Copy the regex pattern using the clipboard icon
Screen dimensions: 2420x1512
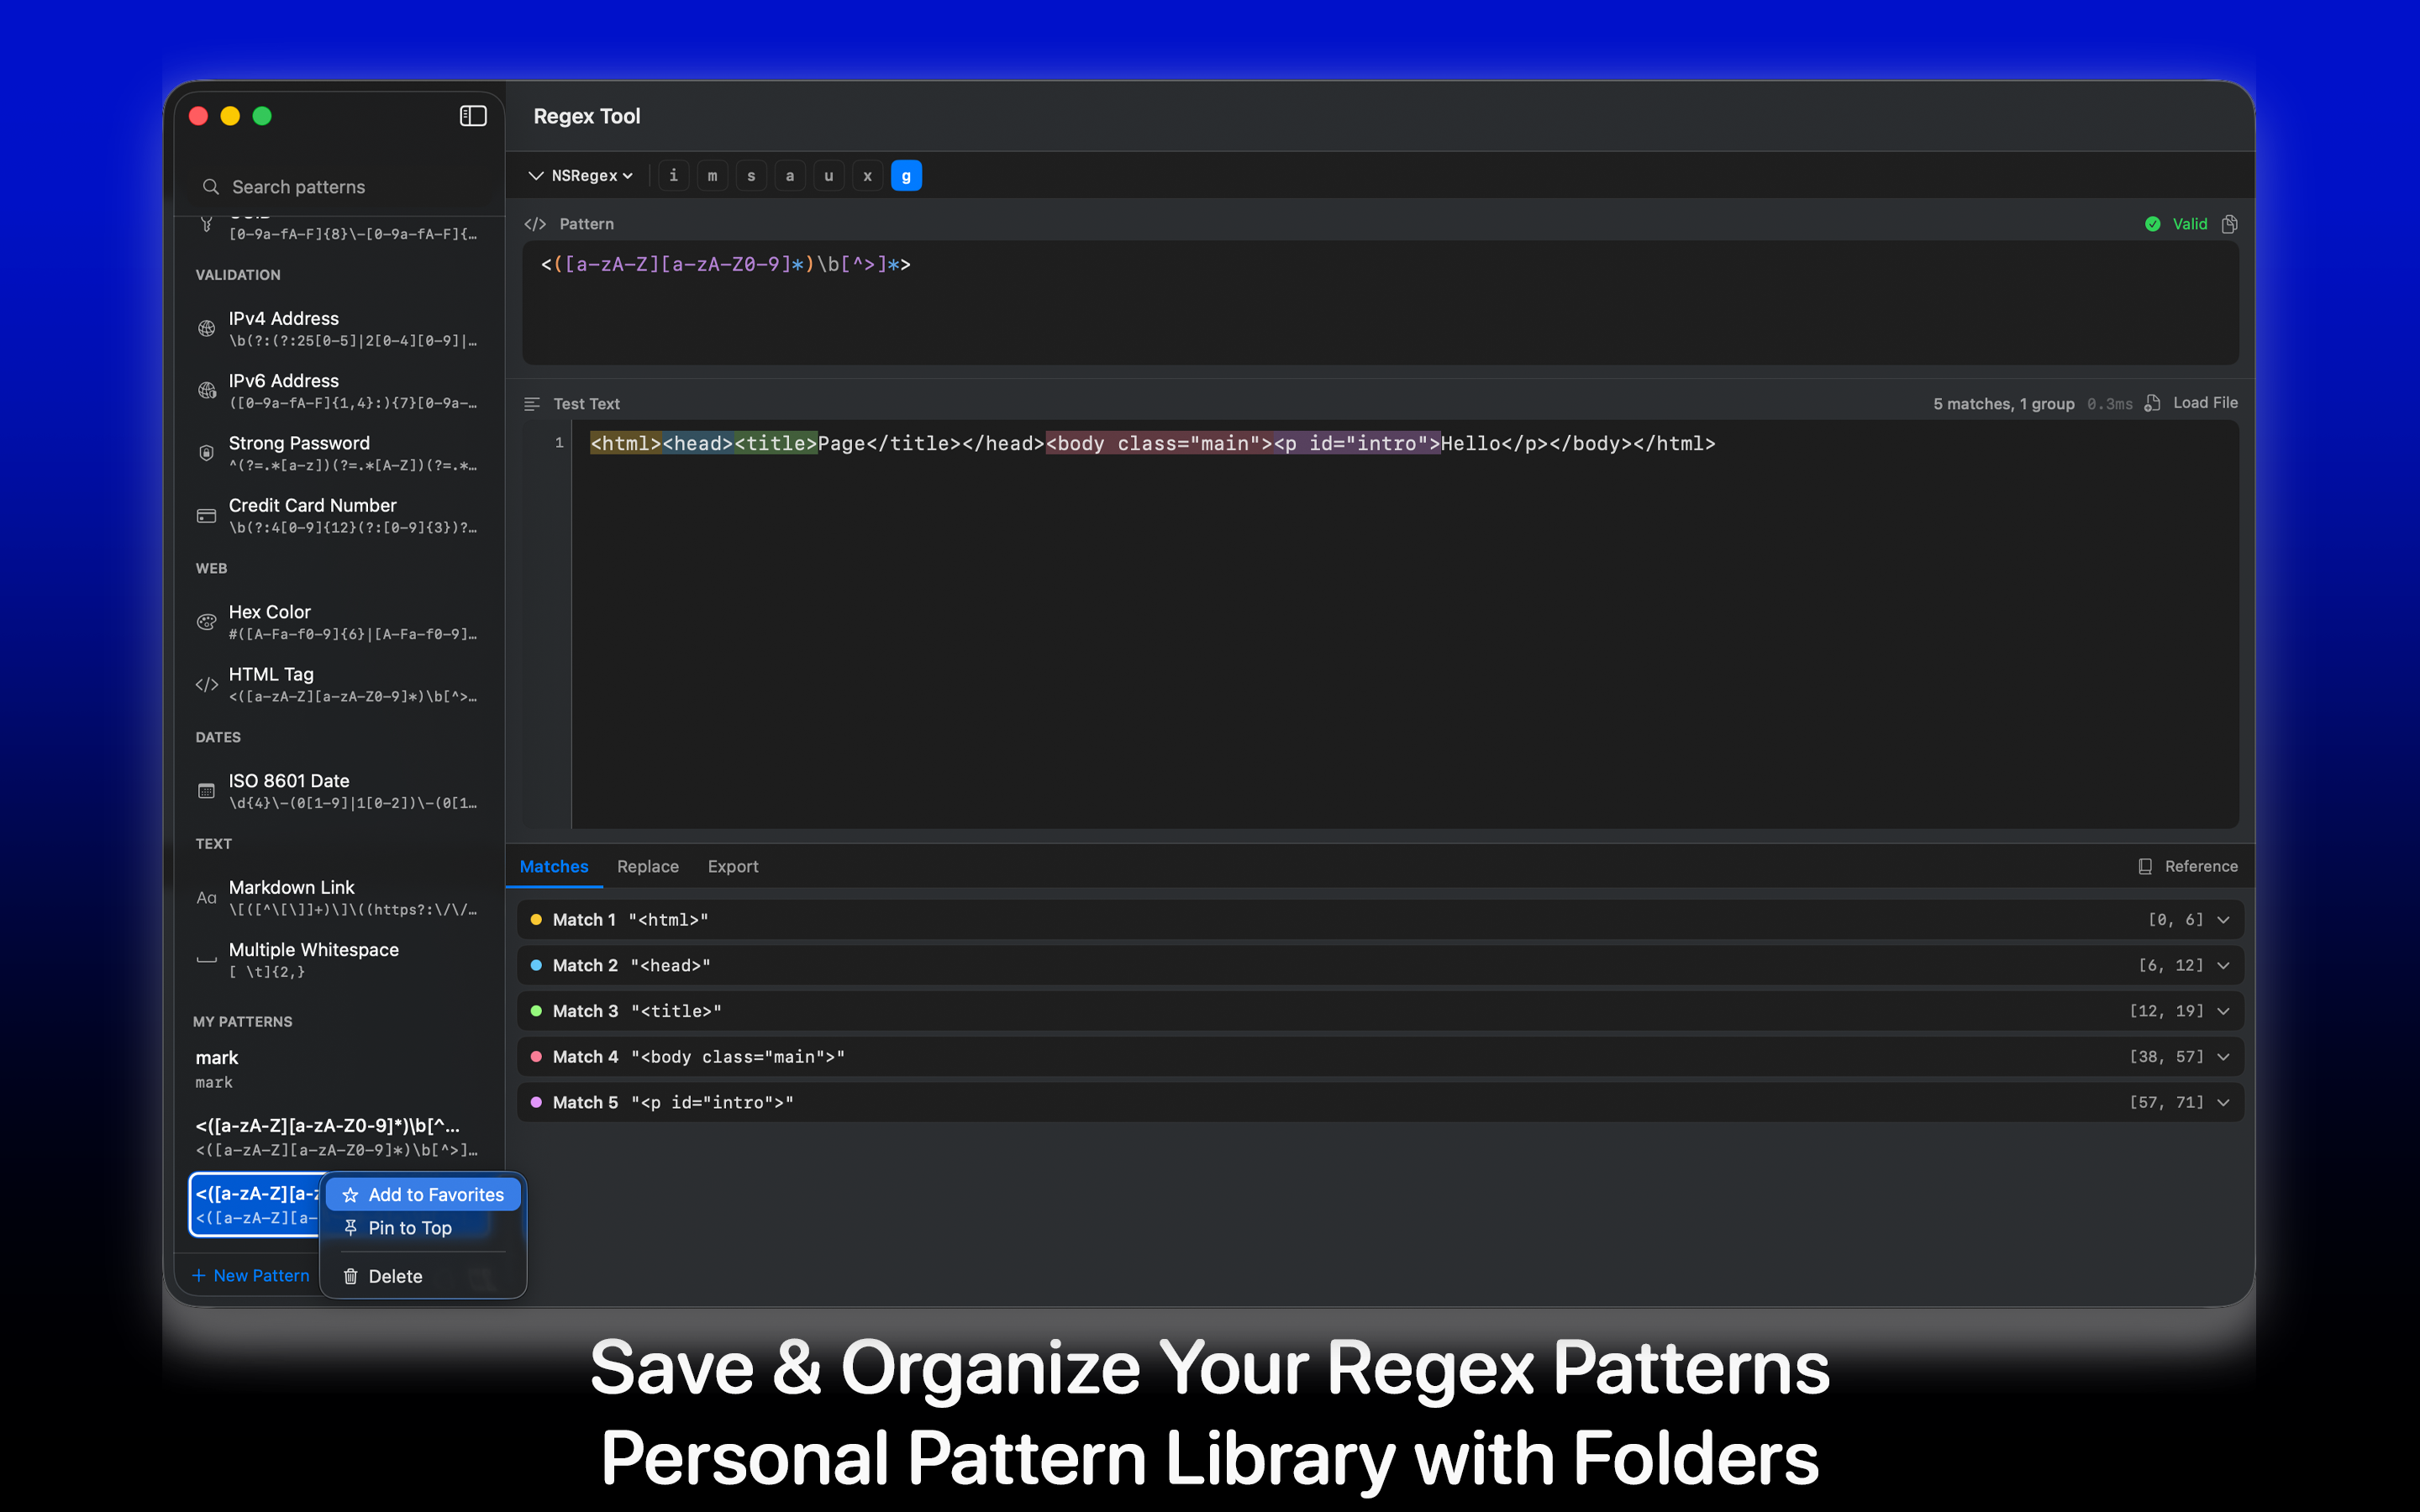(2231, 224)
